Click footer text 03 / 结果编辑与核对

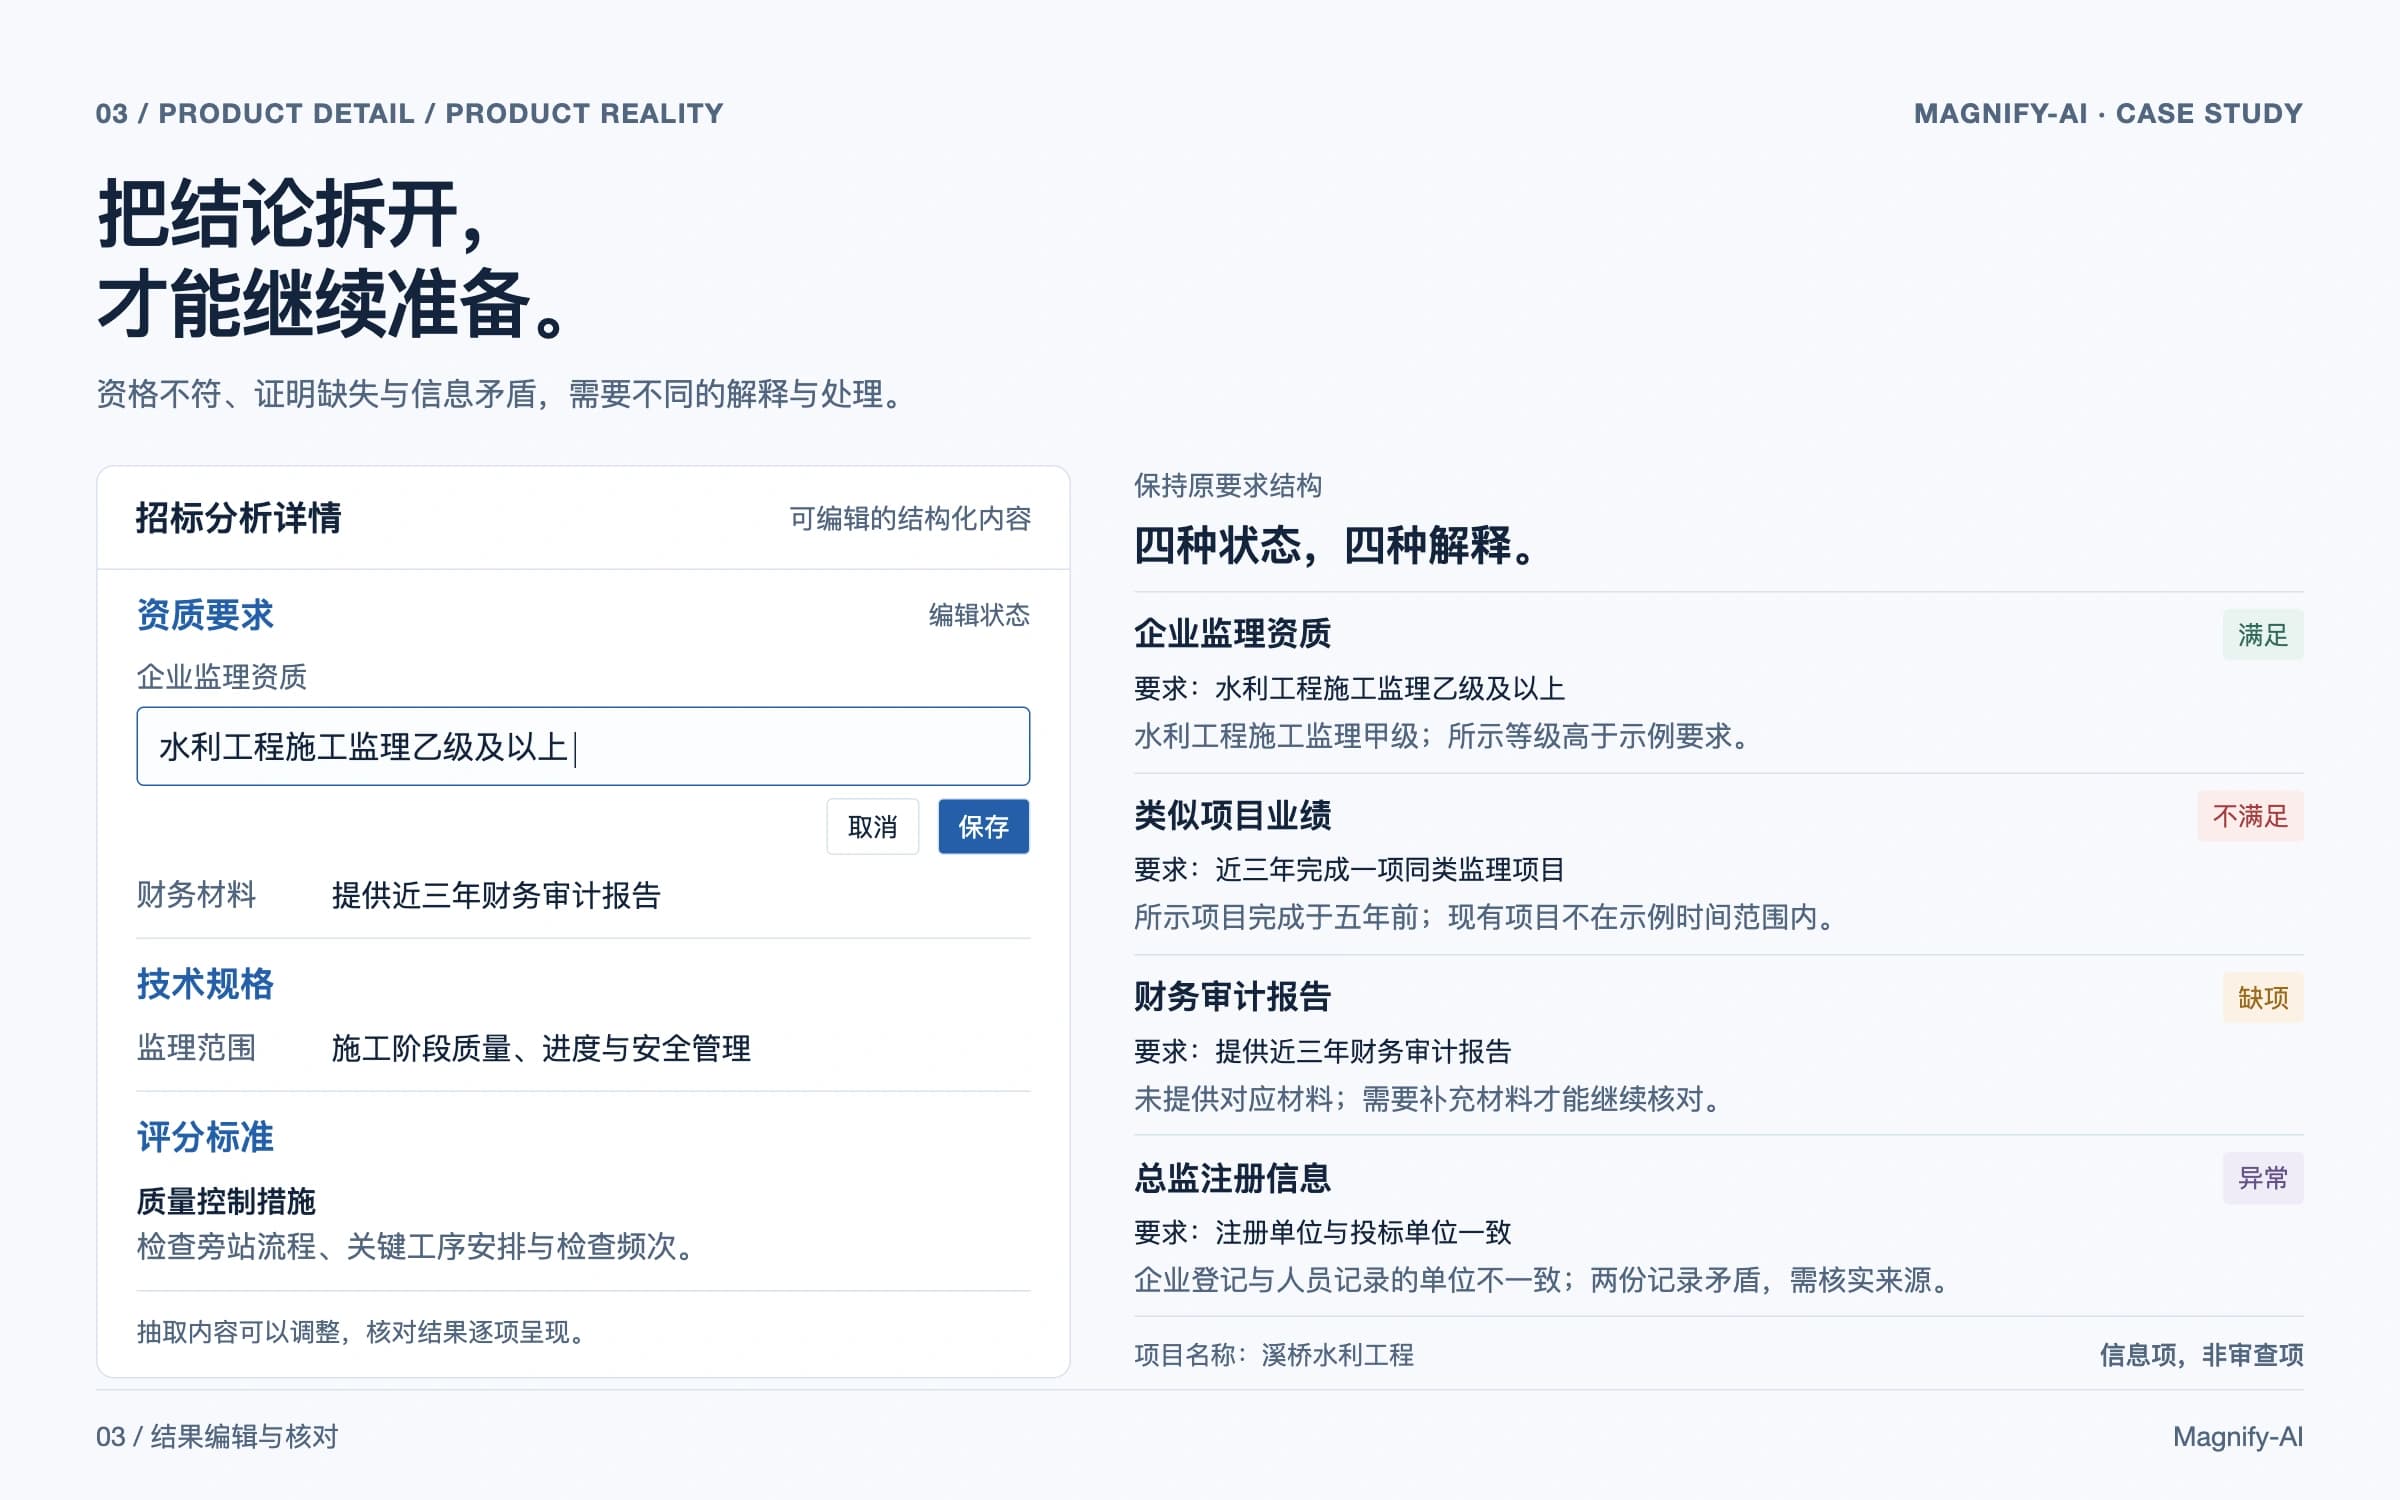[217, 1437]
